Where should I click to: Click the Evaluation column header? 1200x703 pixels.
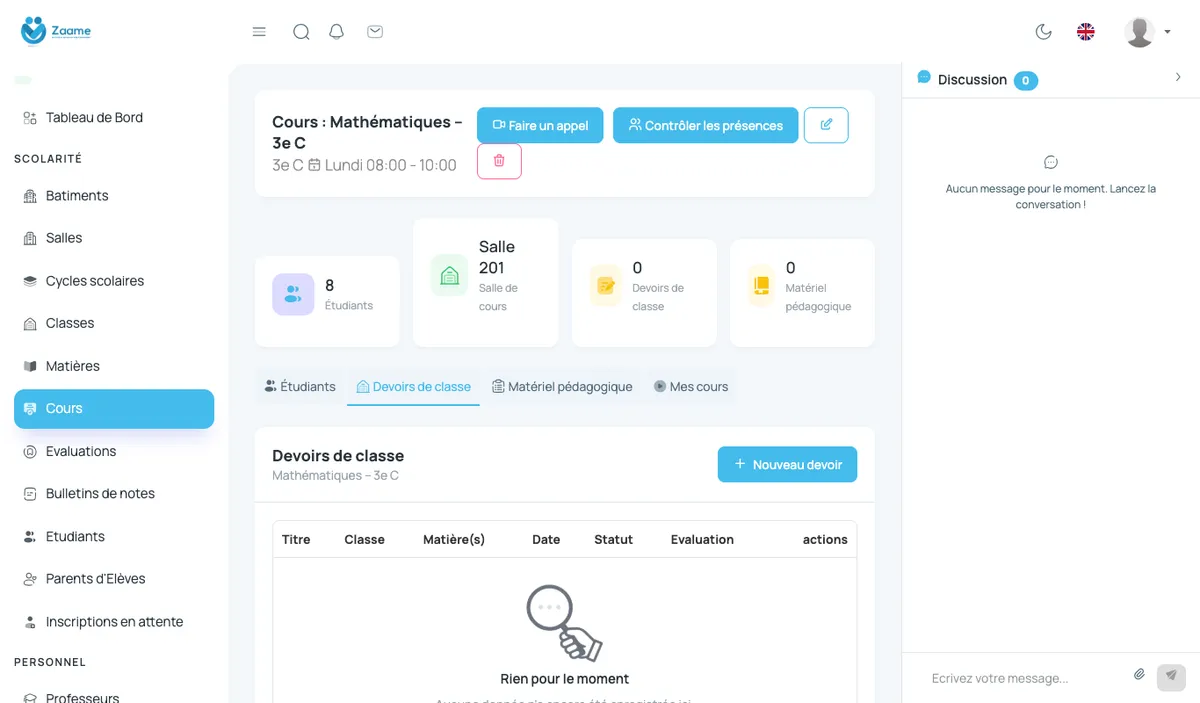pyautogui.click(x=702, y=539)
